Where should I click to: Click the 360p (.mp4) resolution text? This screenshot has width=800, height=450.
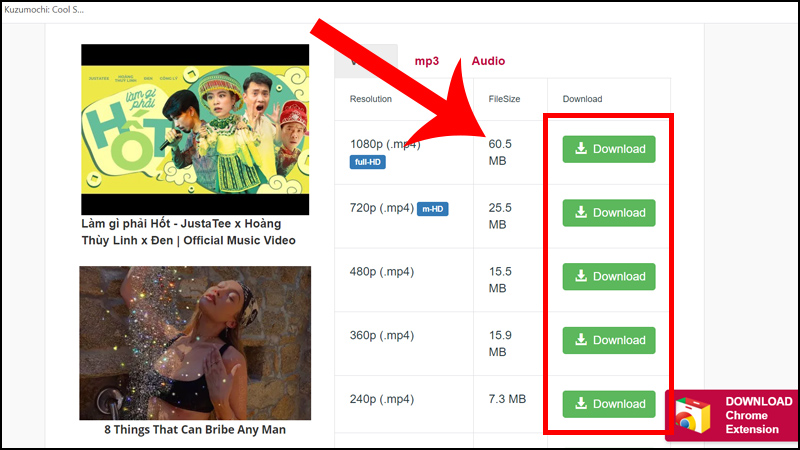(x=382, y=336)
